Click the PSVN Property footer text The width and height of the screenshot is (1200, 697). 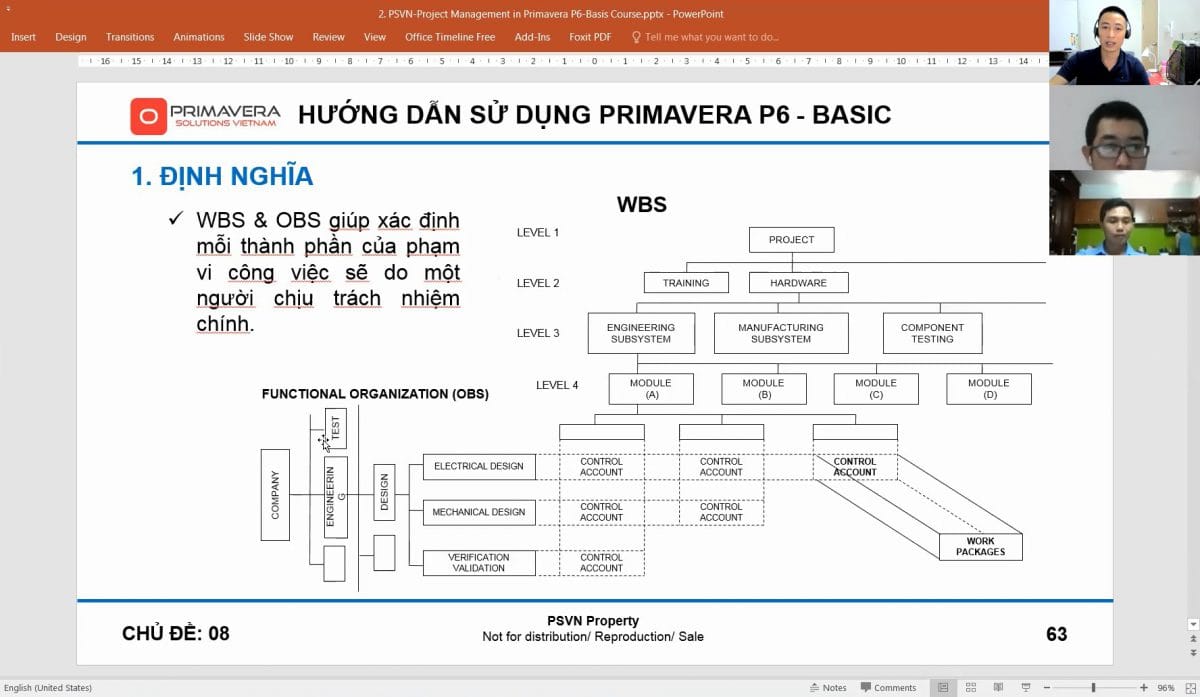[x=593, y=621]
